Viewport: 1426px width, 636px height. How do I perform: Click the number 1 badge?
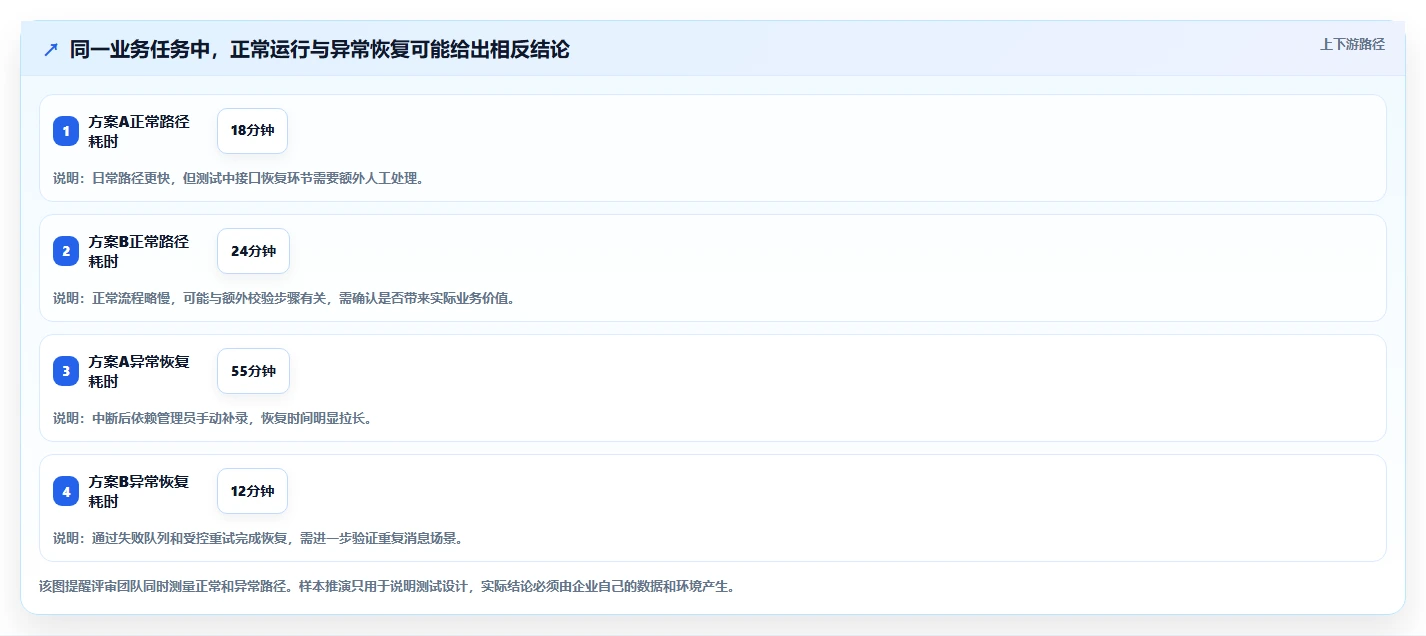click(66, 131)
